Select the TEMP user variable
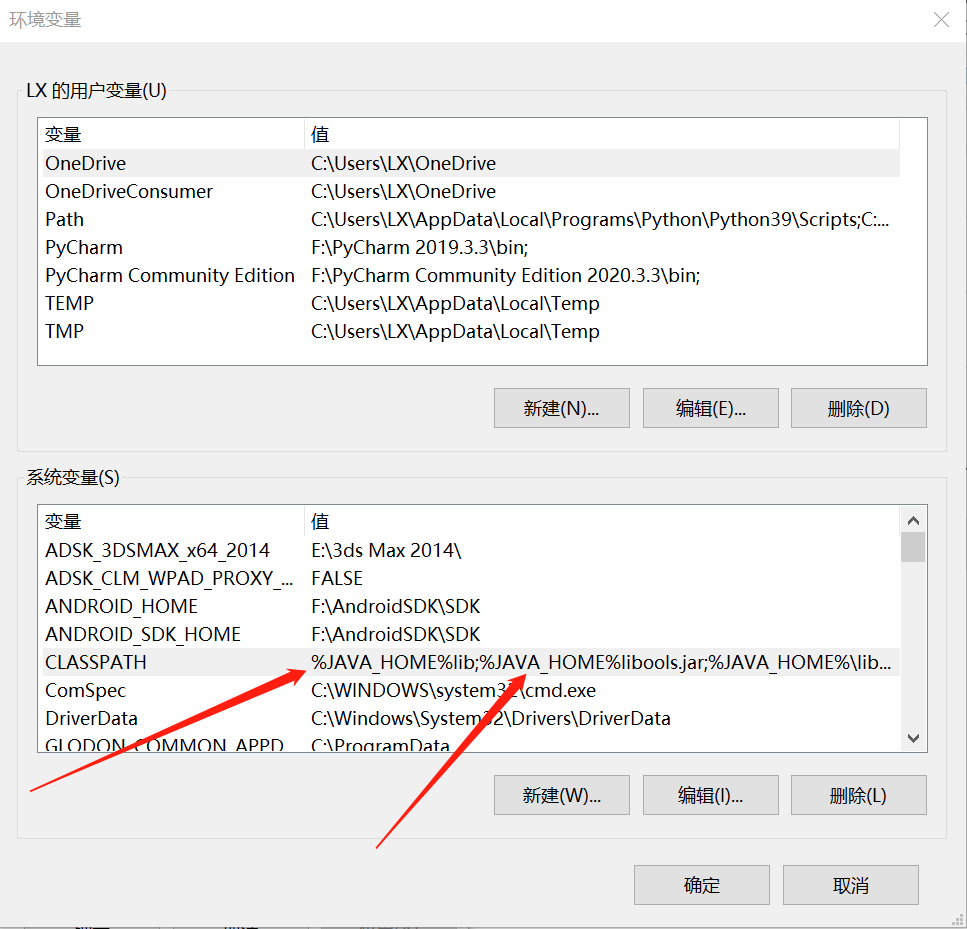967x929 pixels. [471, 303]
